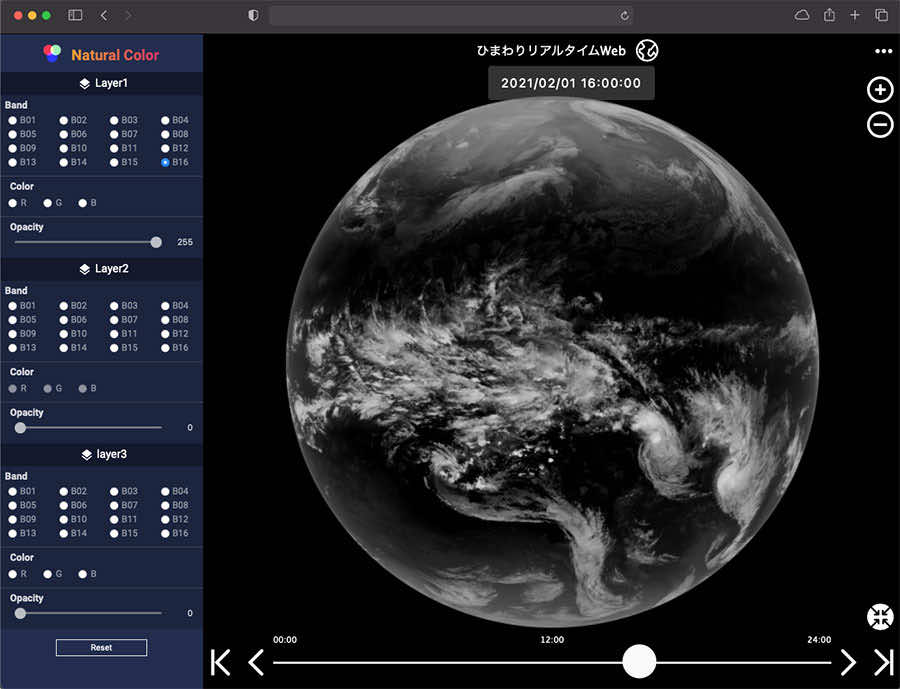Click the collapse fullscreen arrows icon
Viewport: 900px width, 689px height.
pos(880,617)
